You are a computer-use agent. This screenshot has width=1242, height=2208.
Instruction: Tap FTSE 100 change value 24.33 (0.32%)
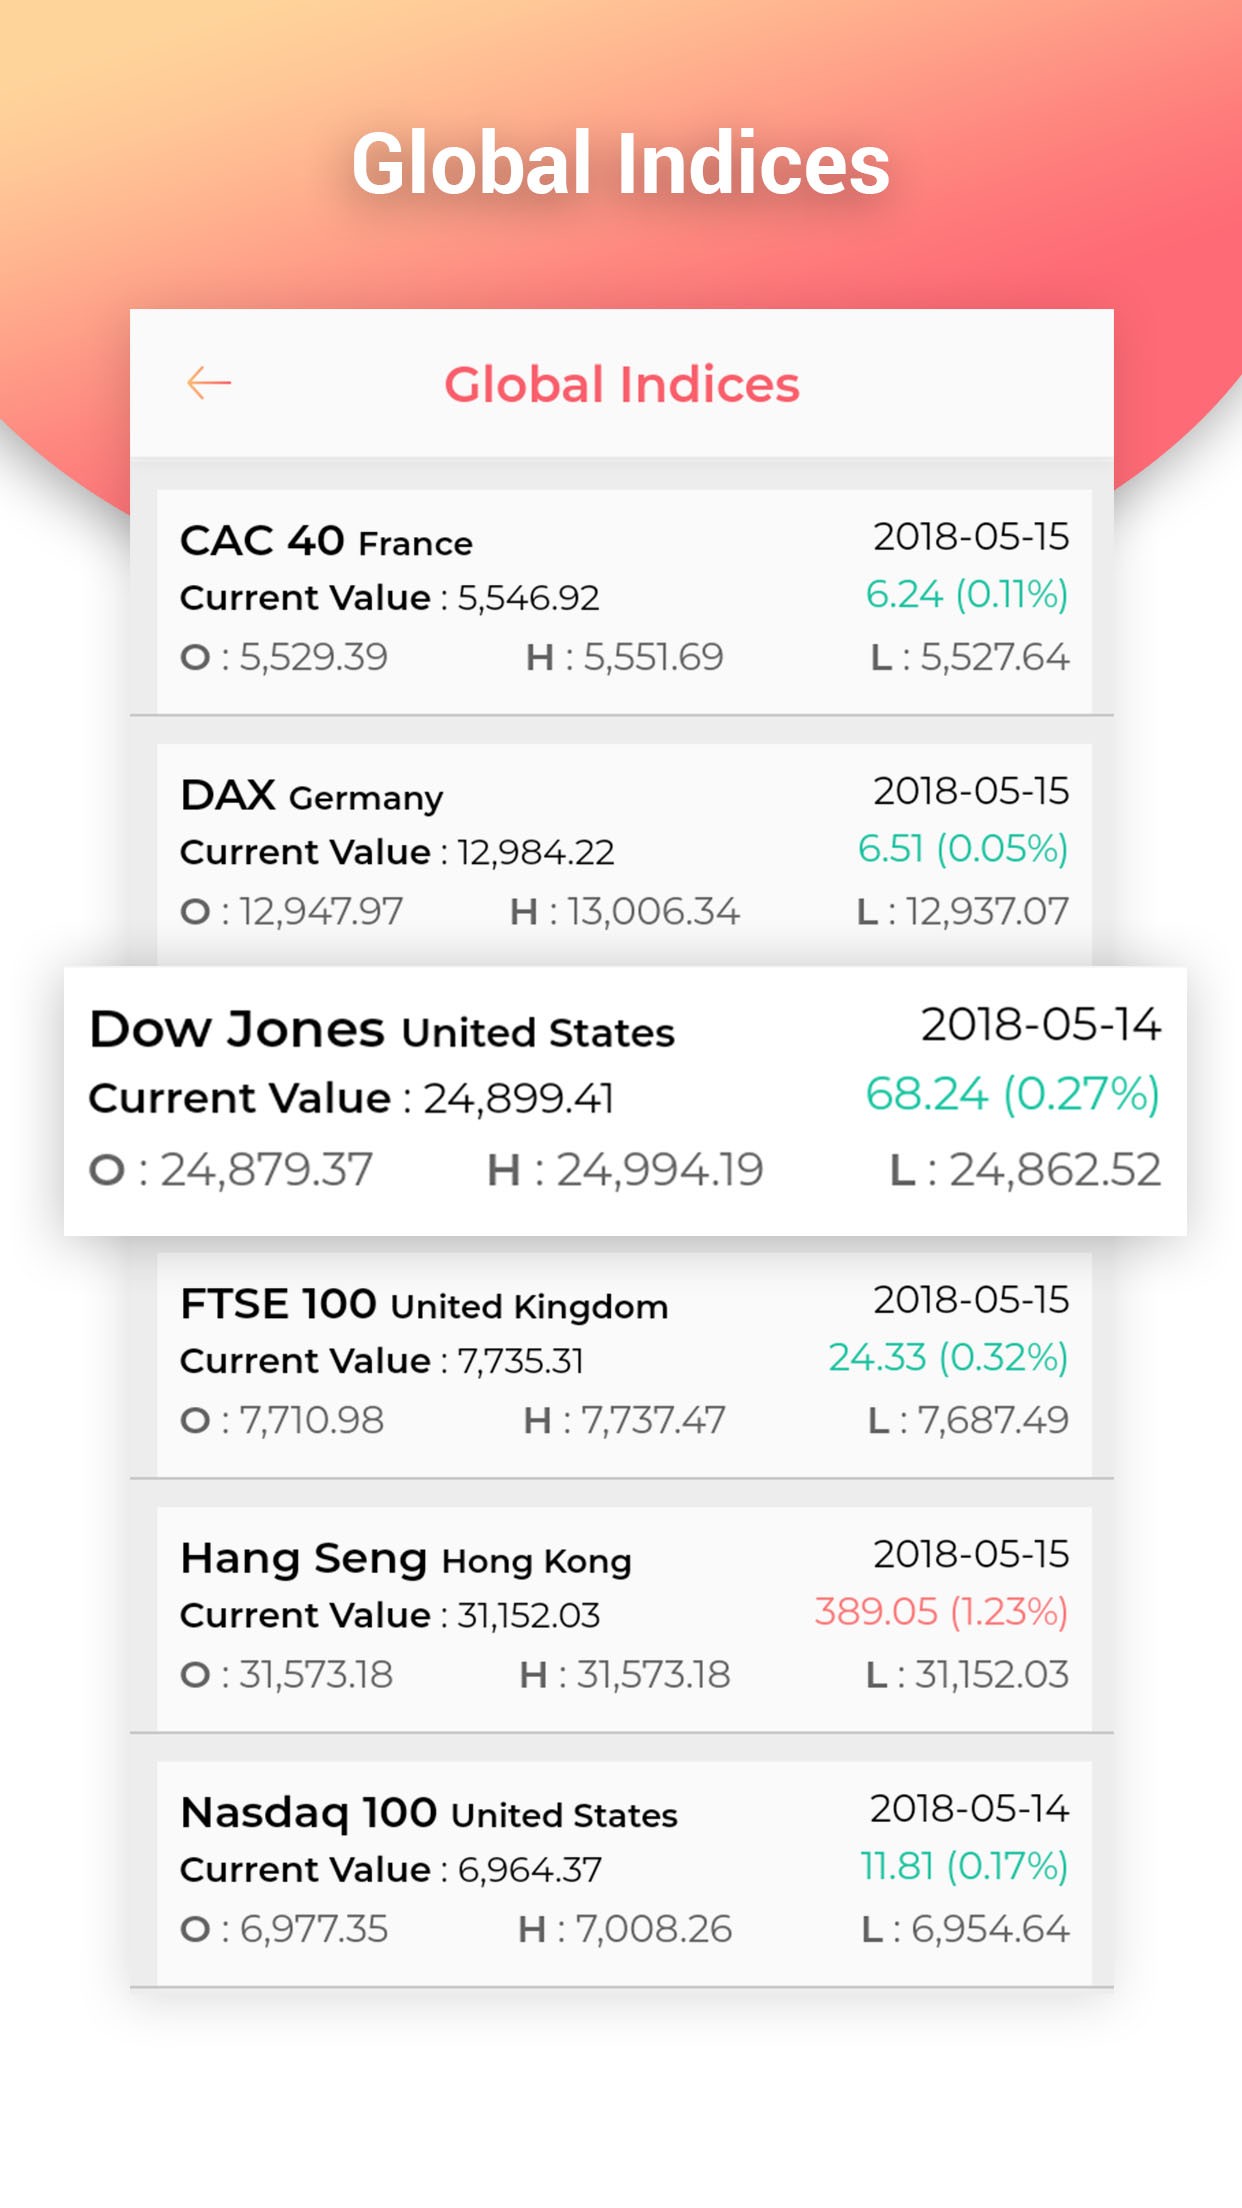(948, 1358)
